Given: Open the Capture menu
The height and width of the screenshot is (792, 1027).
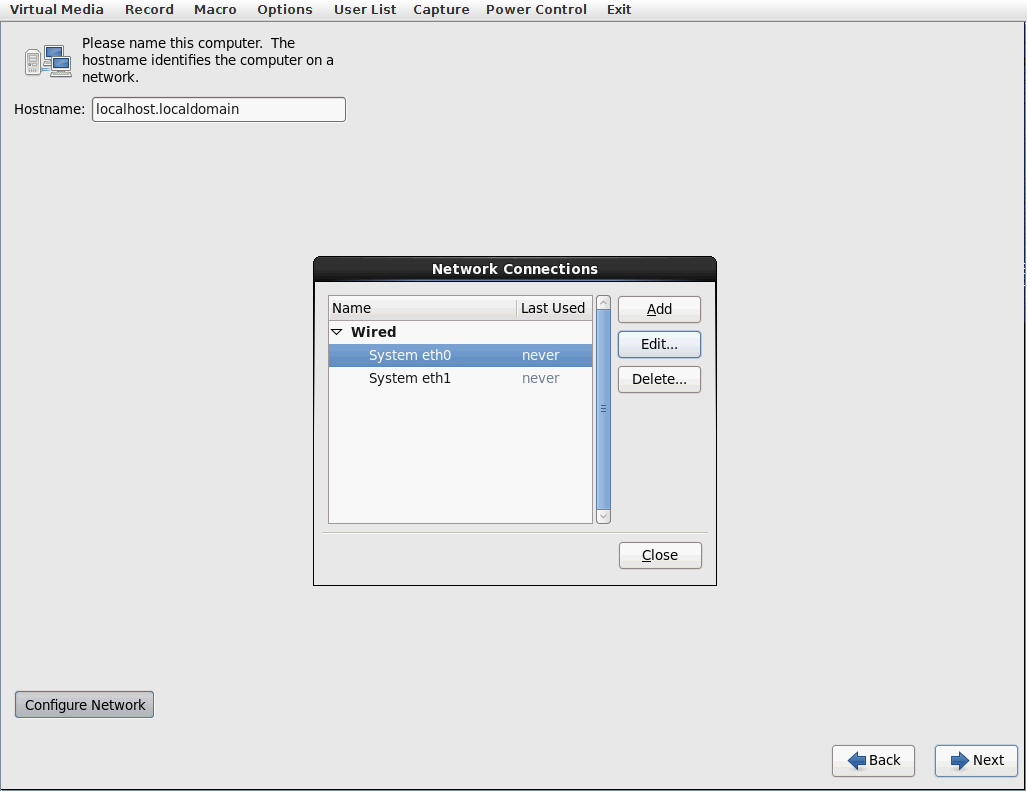Looking at the screenshot, I should click(x=441, y=9).
